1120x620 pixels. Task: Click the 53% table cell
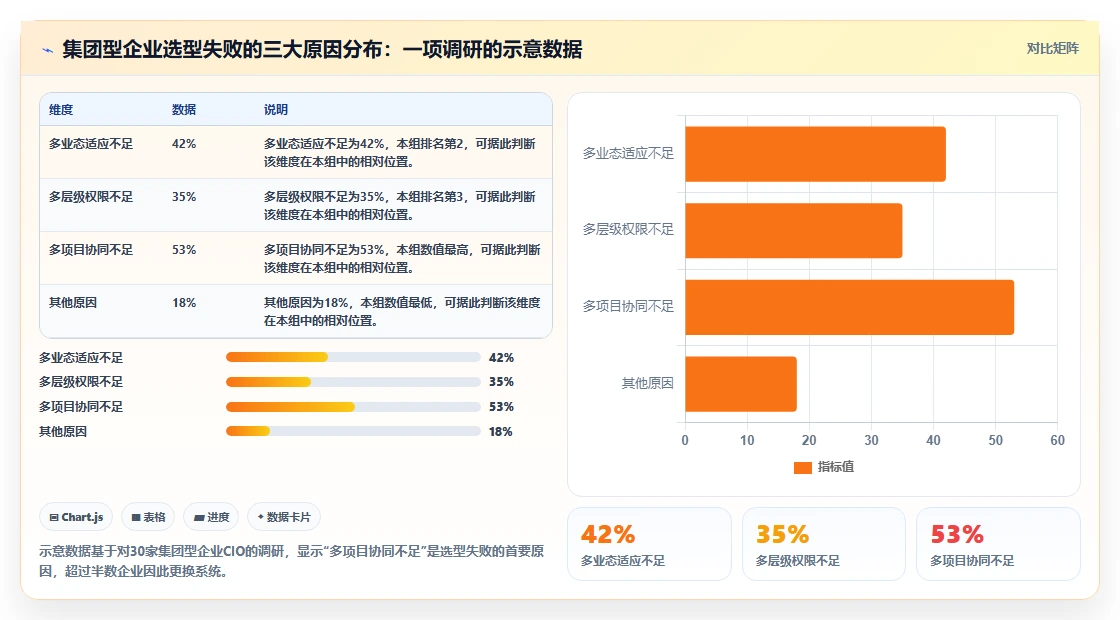(x=184, y=249)
